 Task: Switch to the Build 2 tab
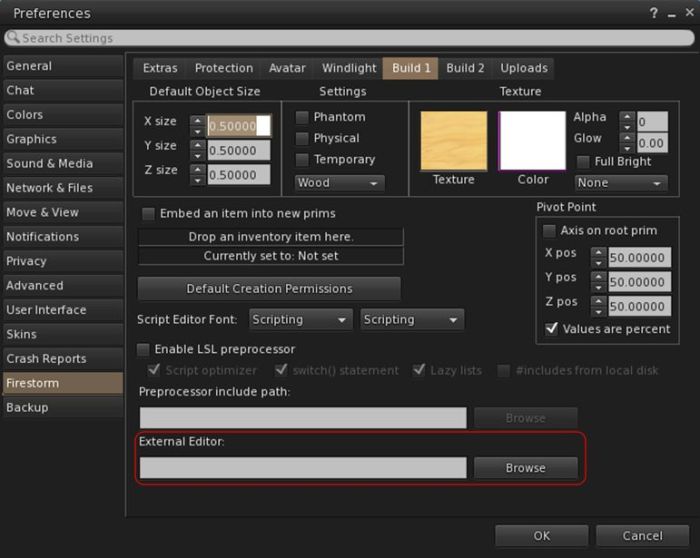coord(465,68)
